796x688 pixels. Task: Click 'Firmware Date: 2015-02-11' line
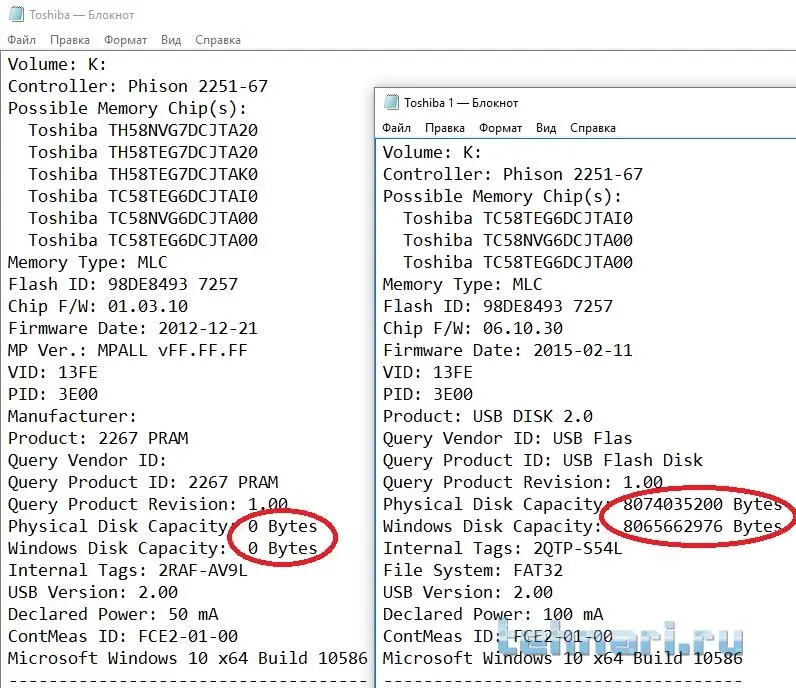point(508,350)
